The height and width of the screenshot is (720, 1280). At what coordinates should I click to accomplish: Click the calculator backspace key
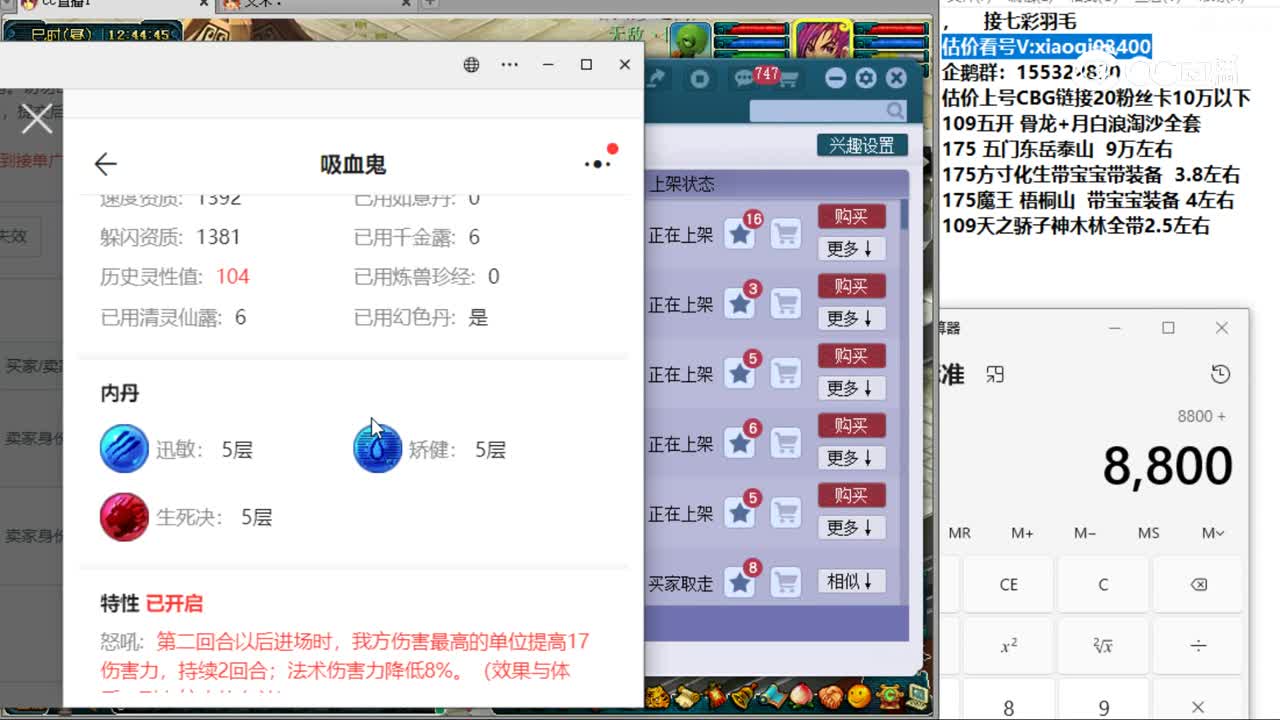(x=1198, y=585)
